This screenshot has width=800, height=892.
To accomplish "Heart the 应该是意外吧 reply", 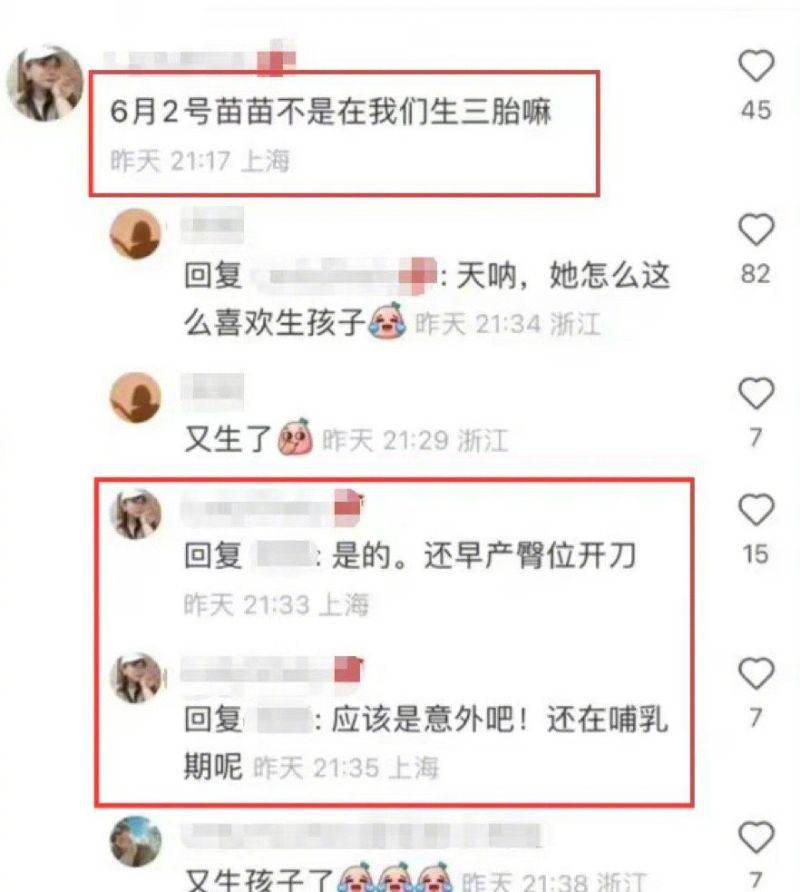I will tap(756, 674).
